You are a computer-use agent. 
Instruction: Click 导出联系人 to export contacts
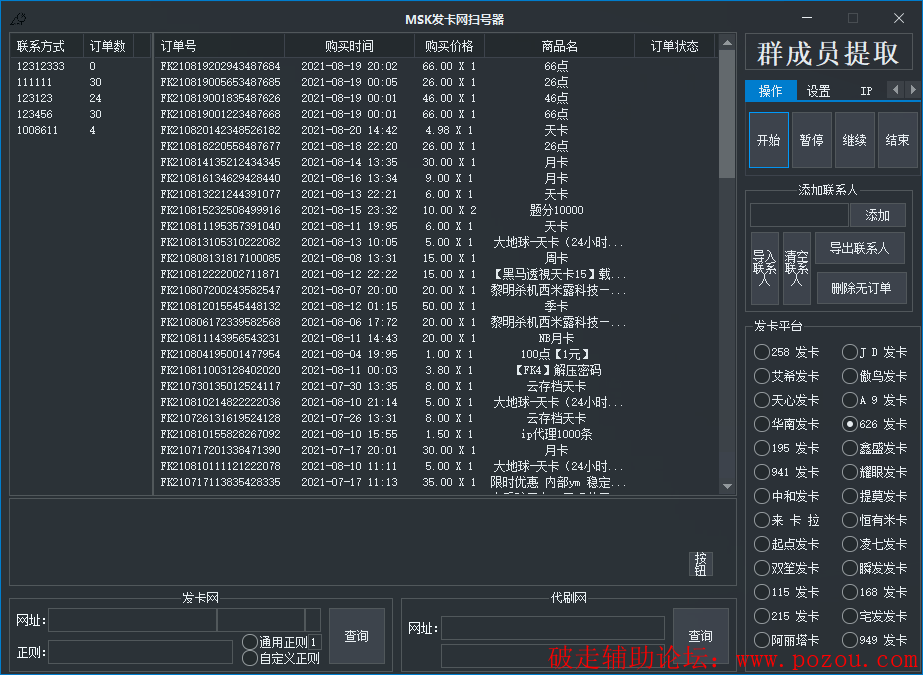(860, 248)
